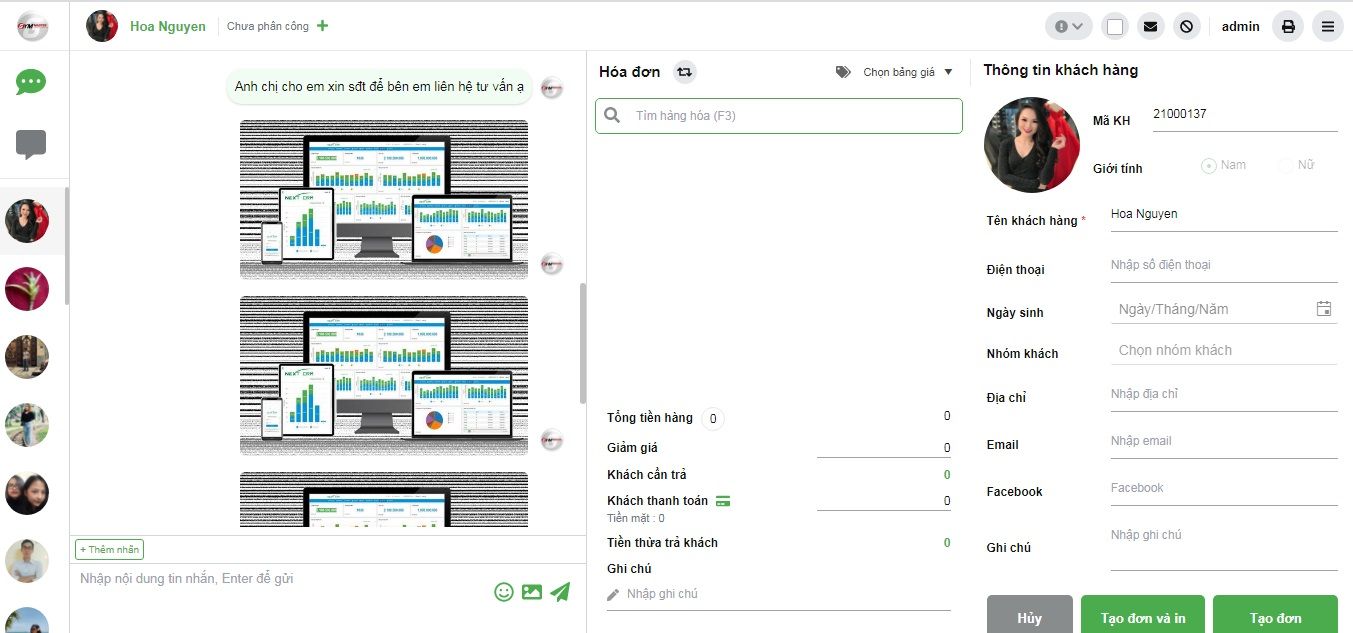Expand the Chọn bảng giá dropdown

895,72
